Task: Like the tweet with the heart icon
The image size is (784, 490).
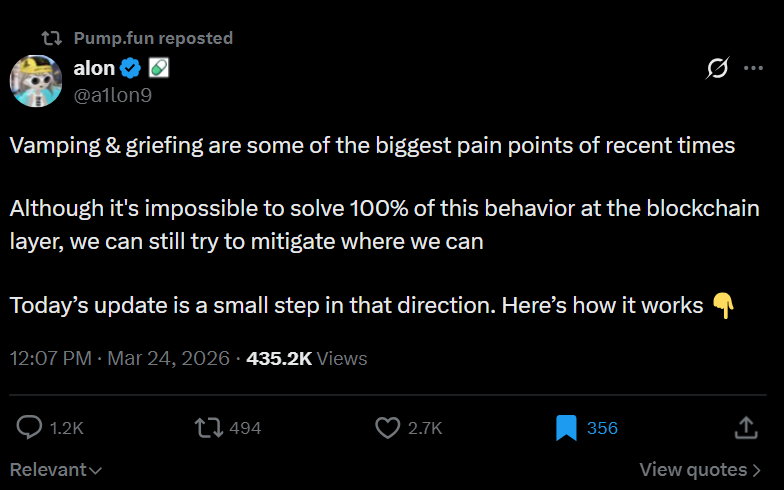Action: click(387, 428)
